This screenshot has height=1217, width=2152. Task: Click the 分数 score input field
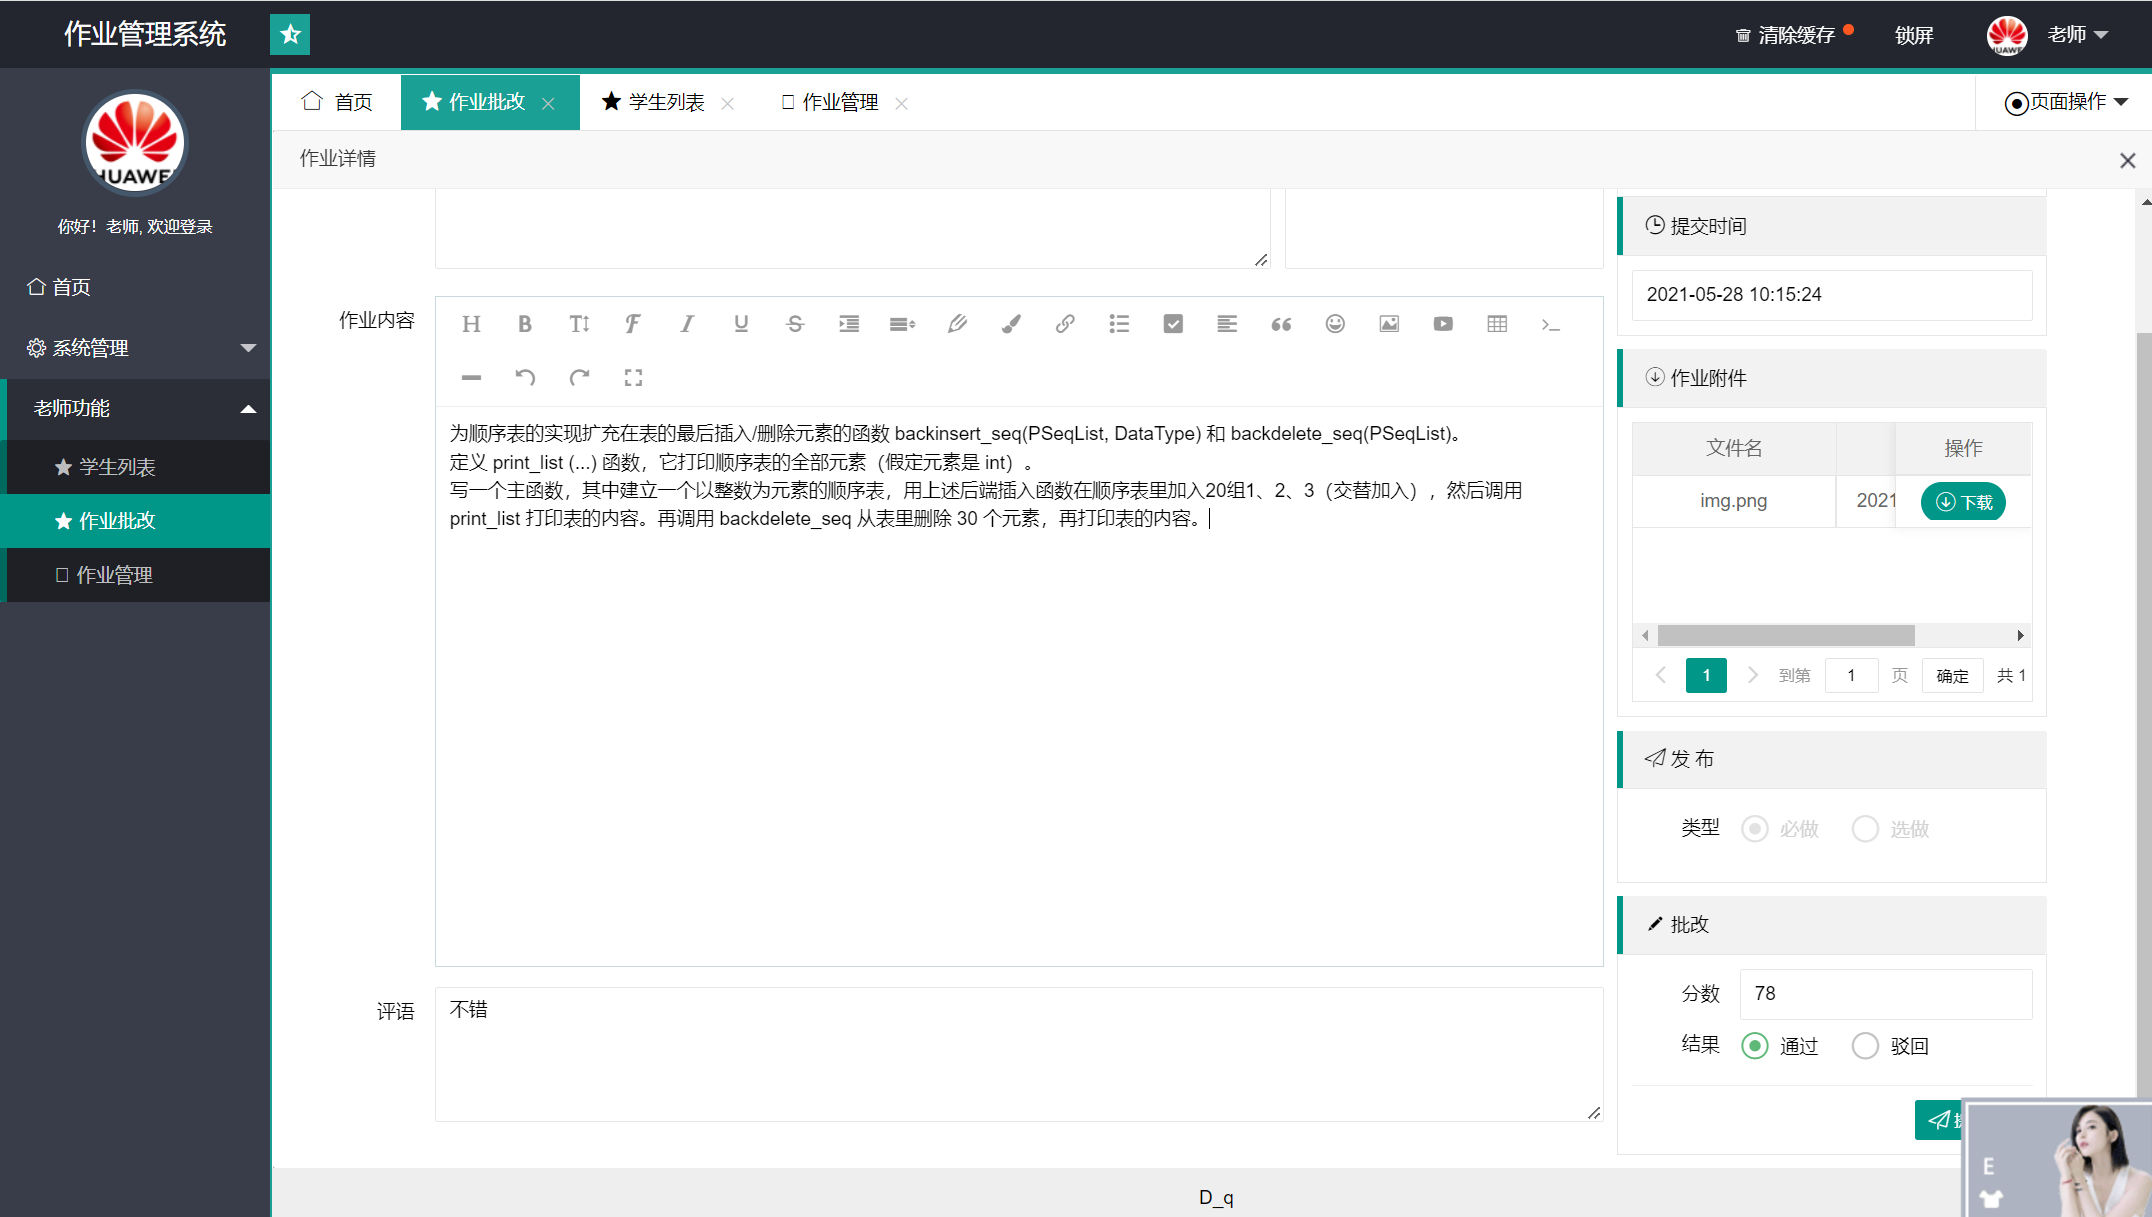click(x=1885, y=994)
